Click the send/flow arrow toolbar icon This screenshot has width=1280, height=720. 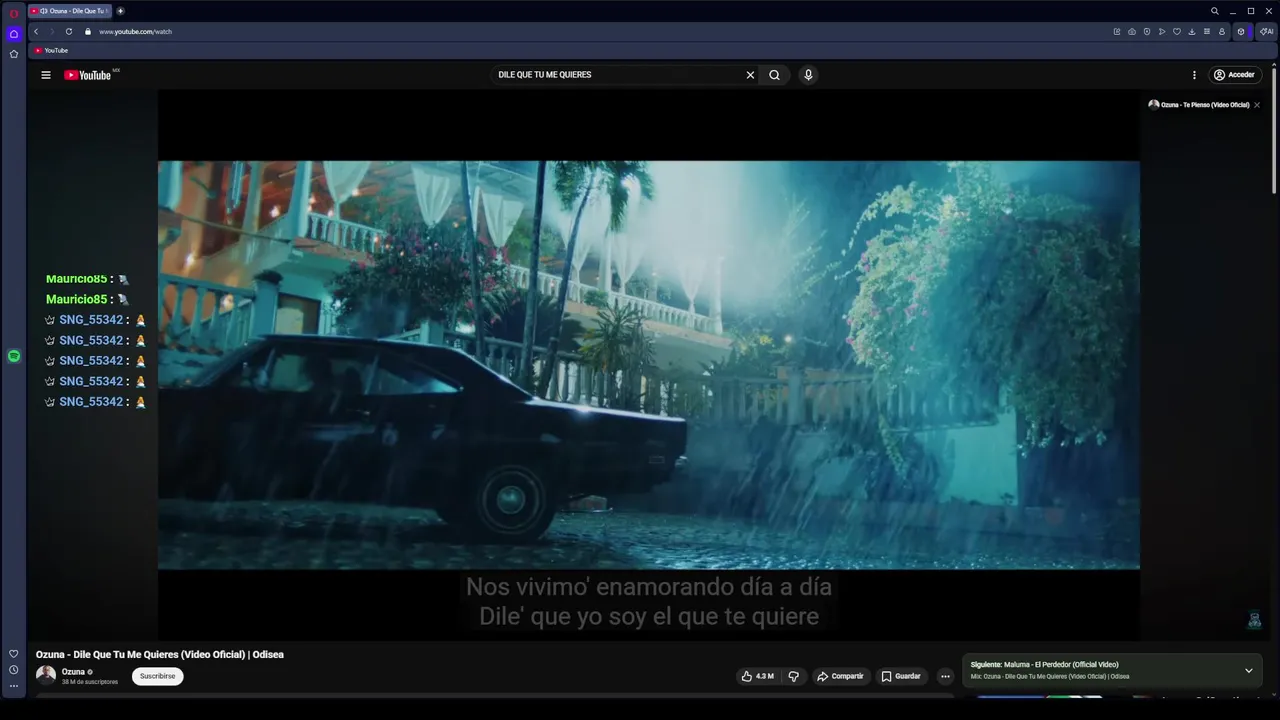point(1162,32)
